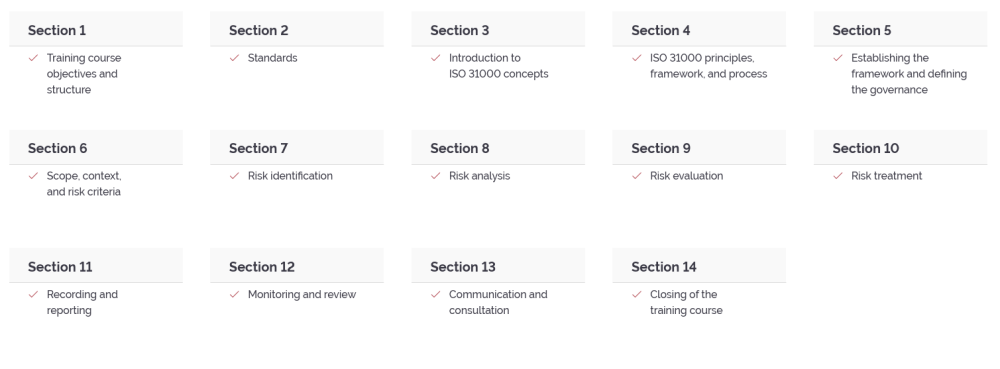Click checkmark next to Monitoring and review
1000x369 pixels.
click(234, 294)
